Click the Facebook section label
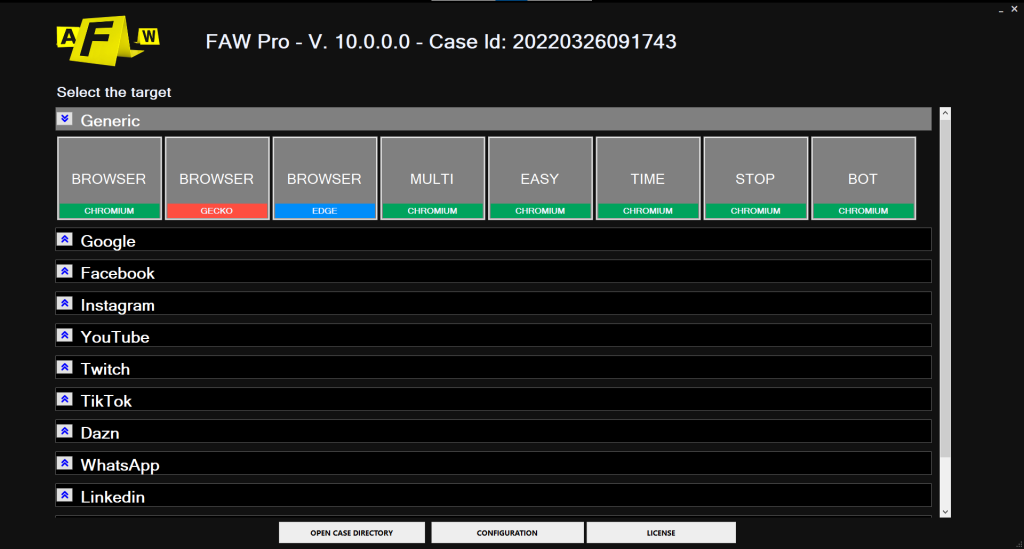The width and height of the screenshot is (1024, 549). pyautogui.click(x=118, y=273)
